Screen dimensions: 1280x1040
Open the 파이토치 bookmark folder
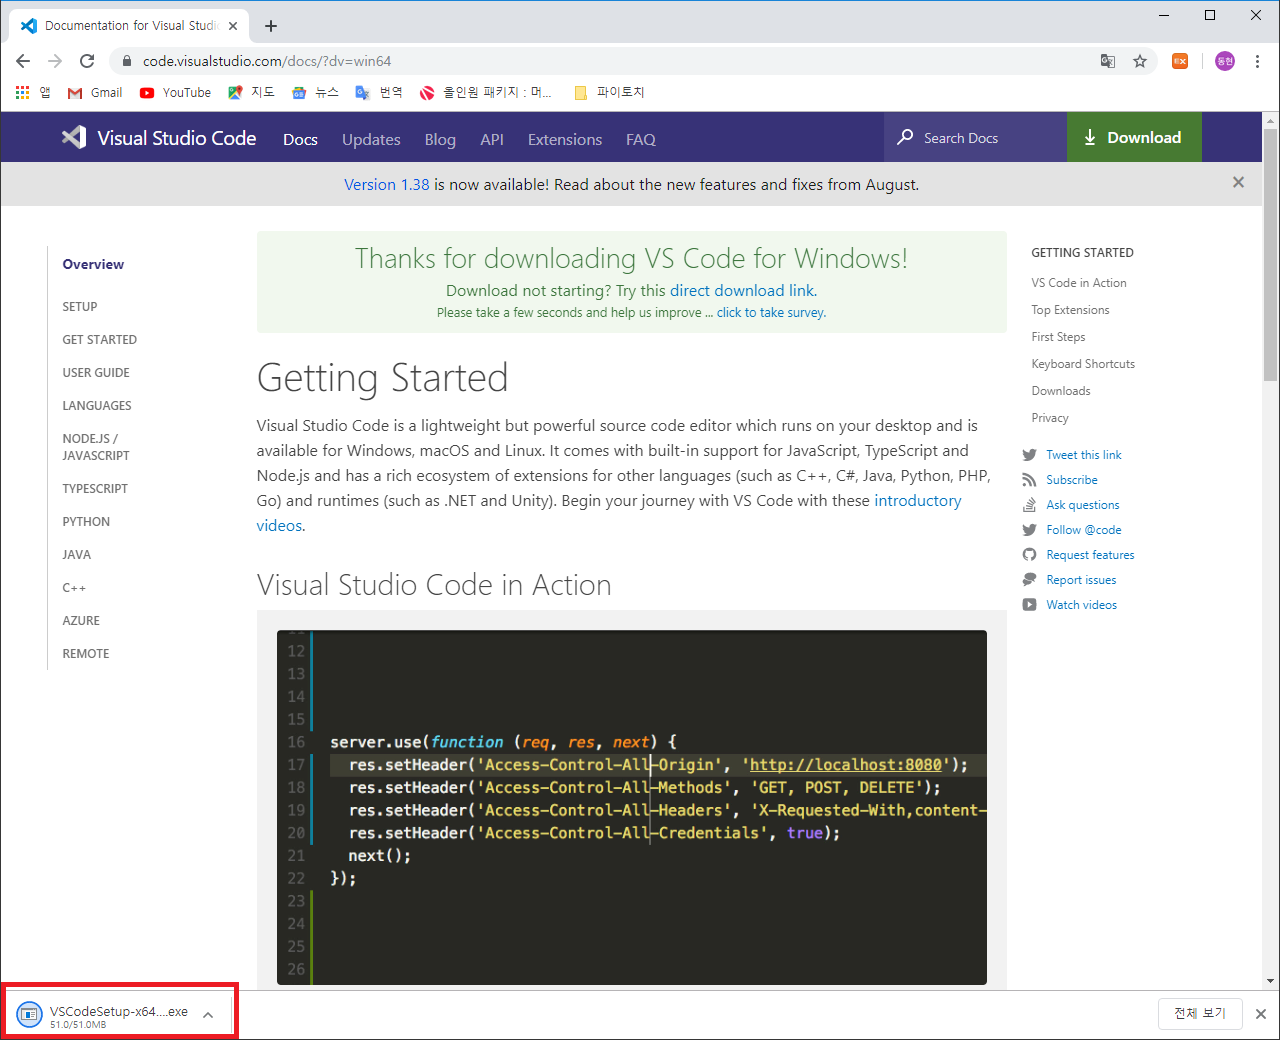tap(609, 92)
